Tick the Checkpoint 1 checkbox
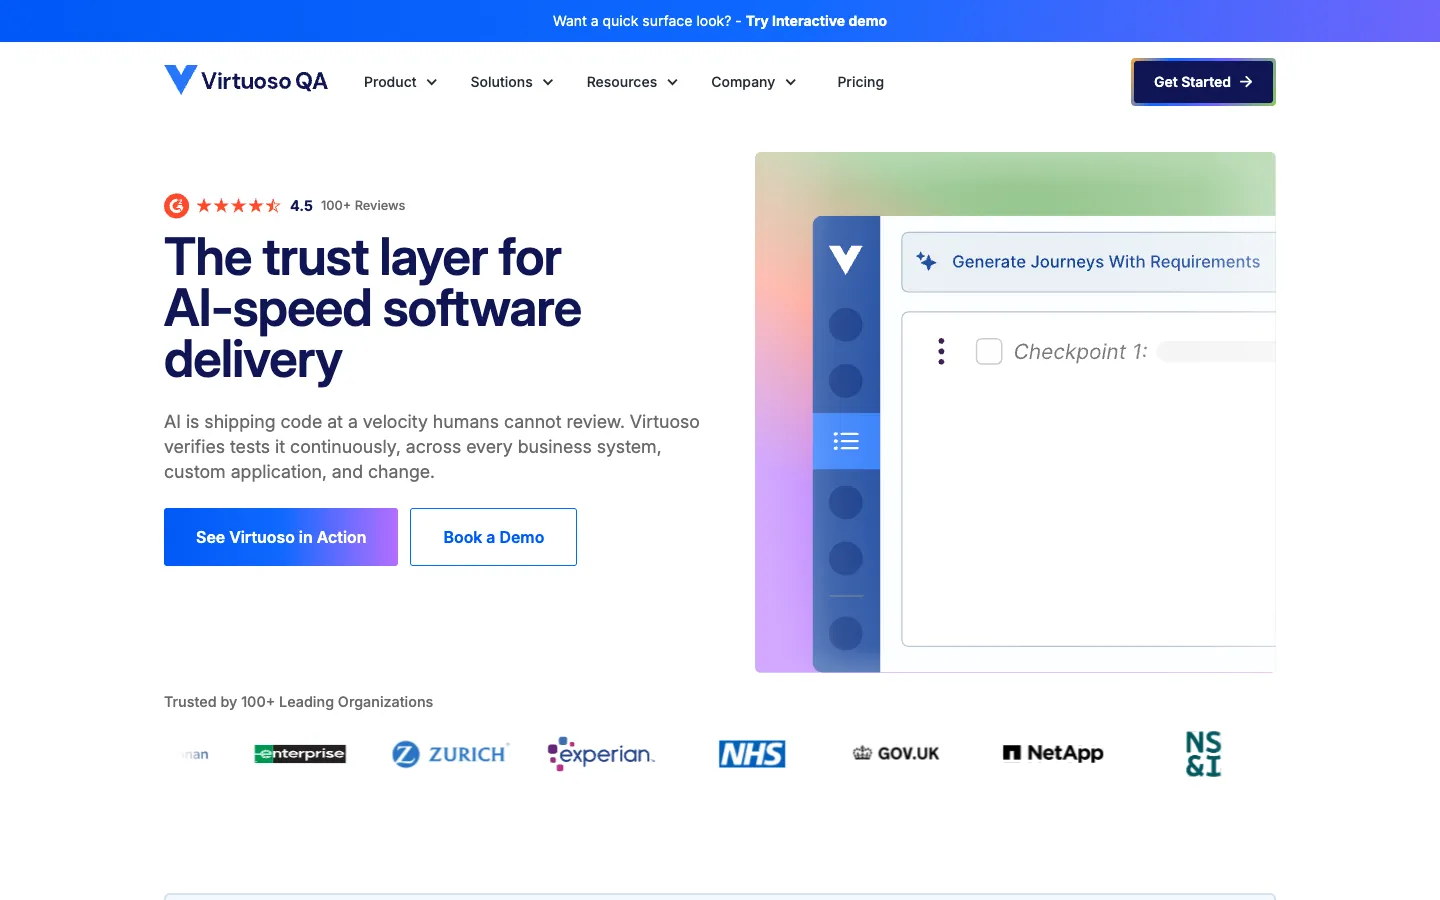The width and height of the screenshot is (1440, 900). (x=989, y=351)
